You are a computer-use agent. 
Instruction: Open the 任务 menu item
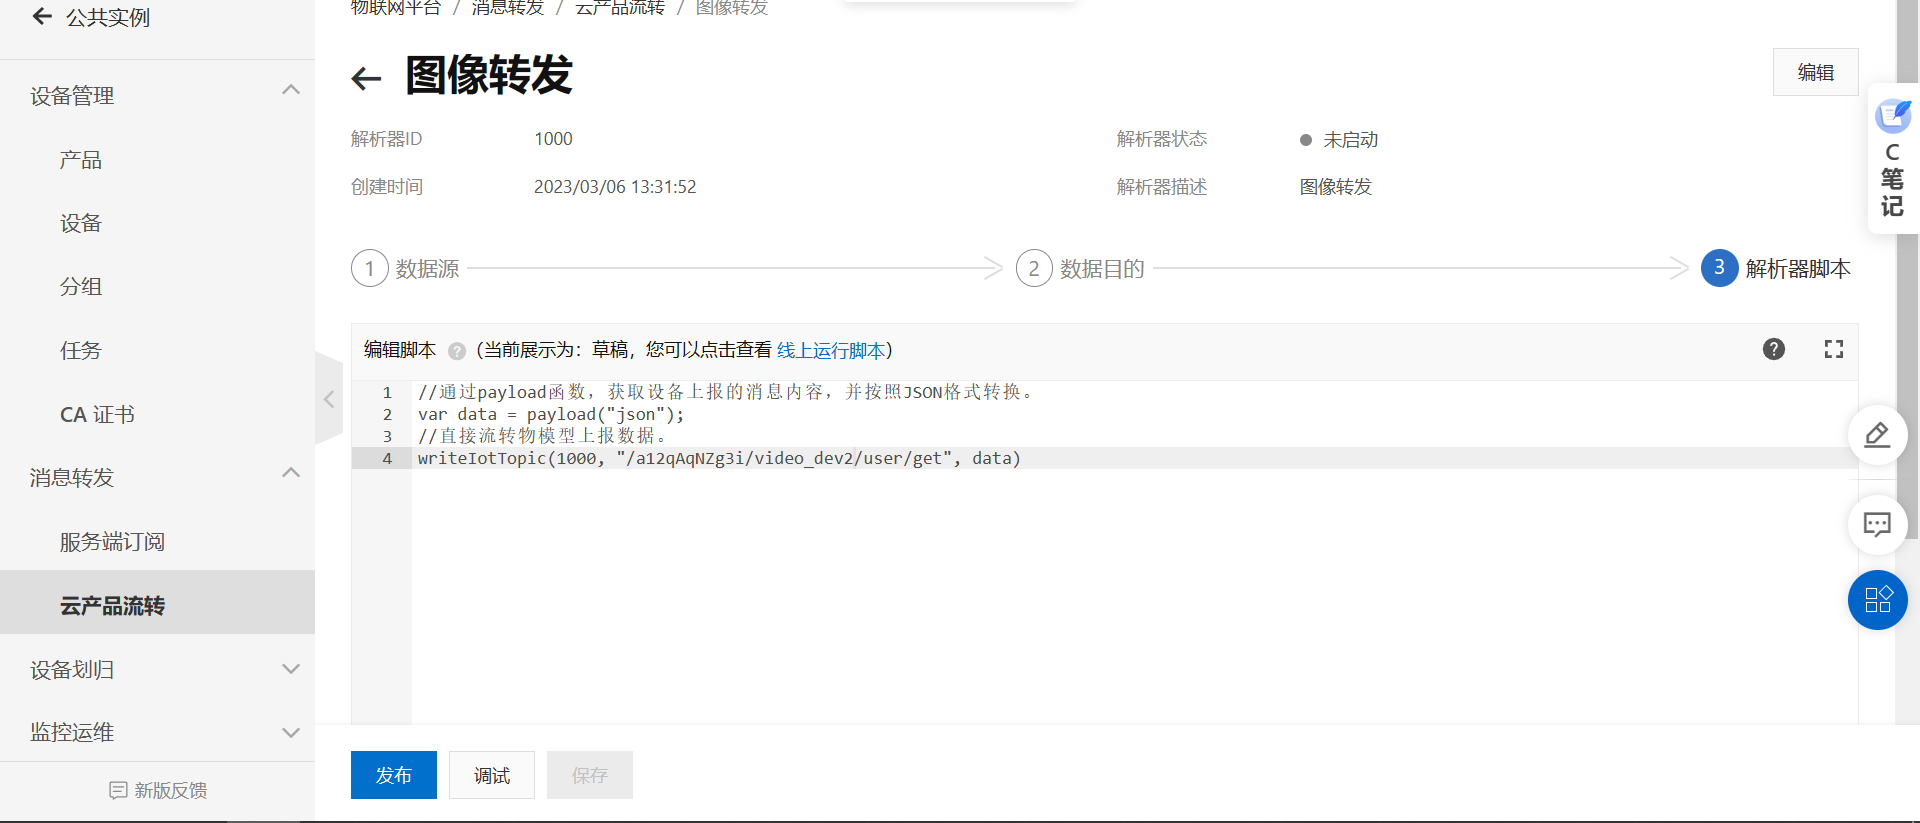click(81, 351)
